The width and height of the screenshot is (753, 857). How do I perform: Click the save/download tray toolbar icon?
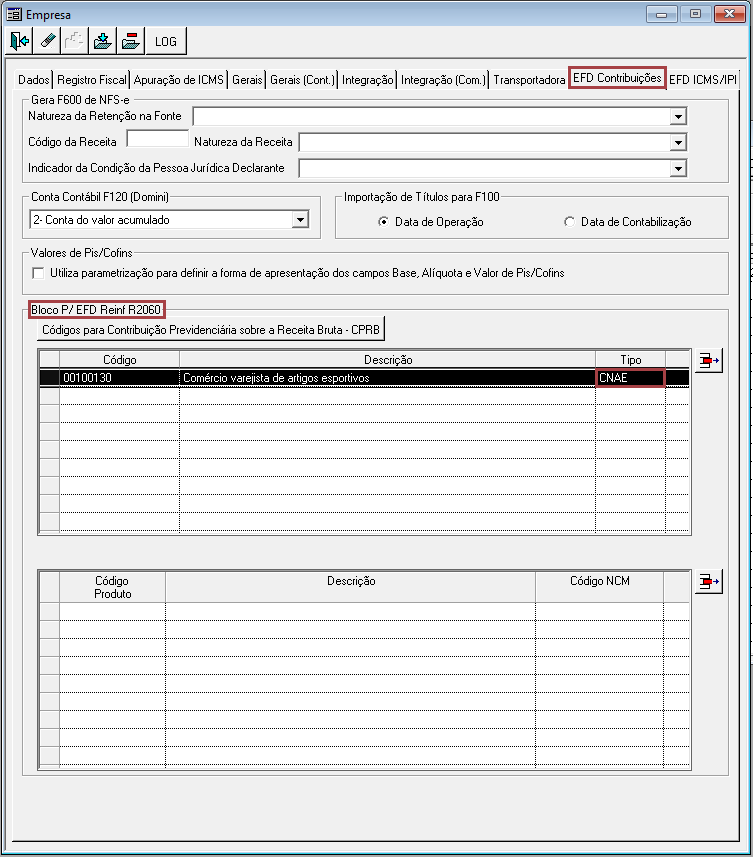(x=103, y=41)
